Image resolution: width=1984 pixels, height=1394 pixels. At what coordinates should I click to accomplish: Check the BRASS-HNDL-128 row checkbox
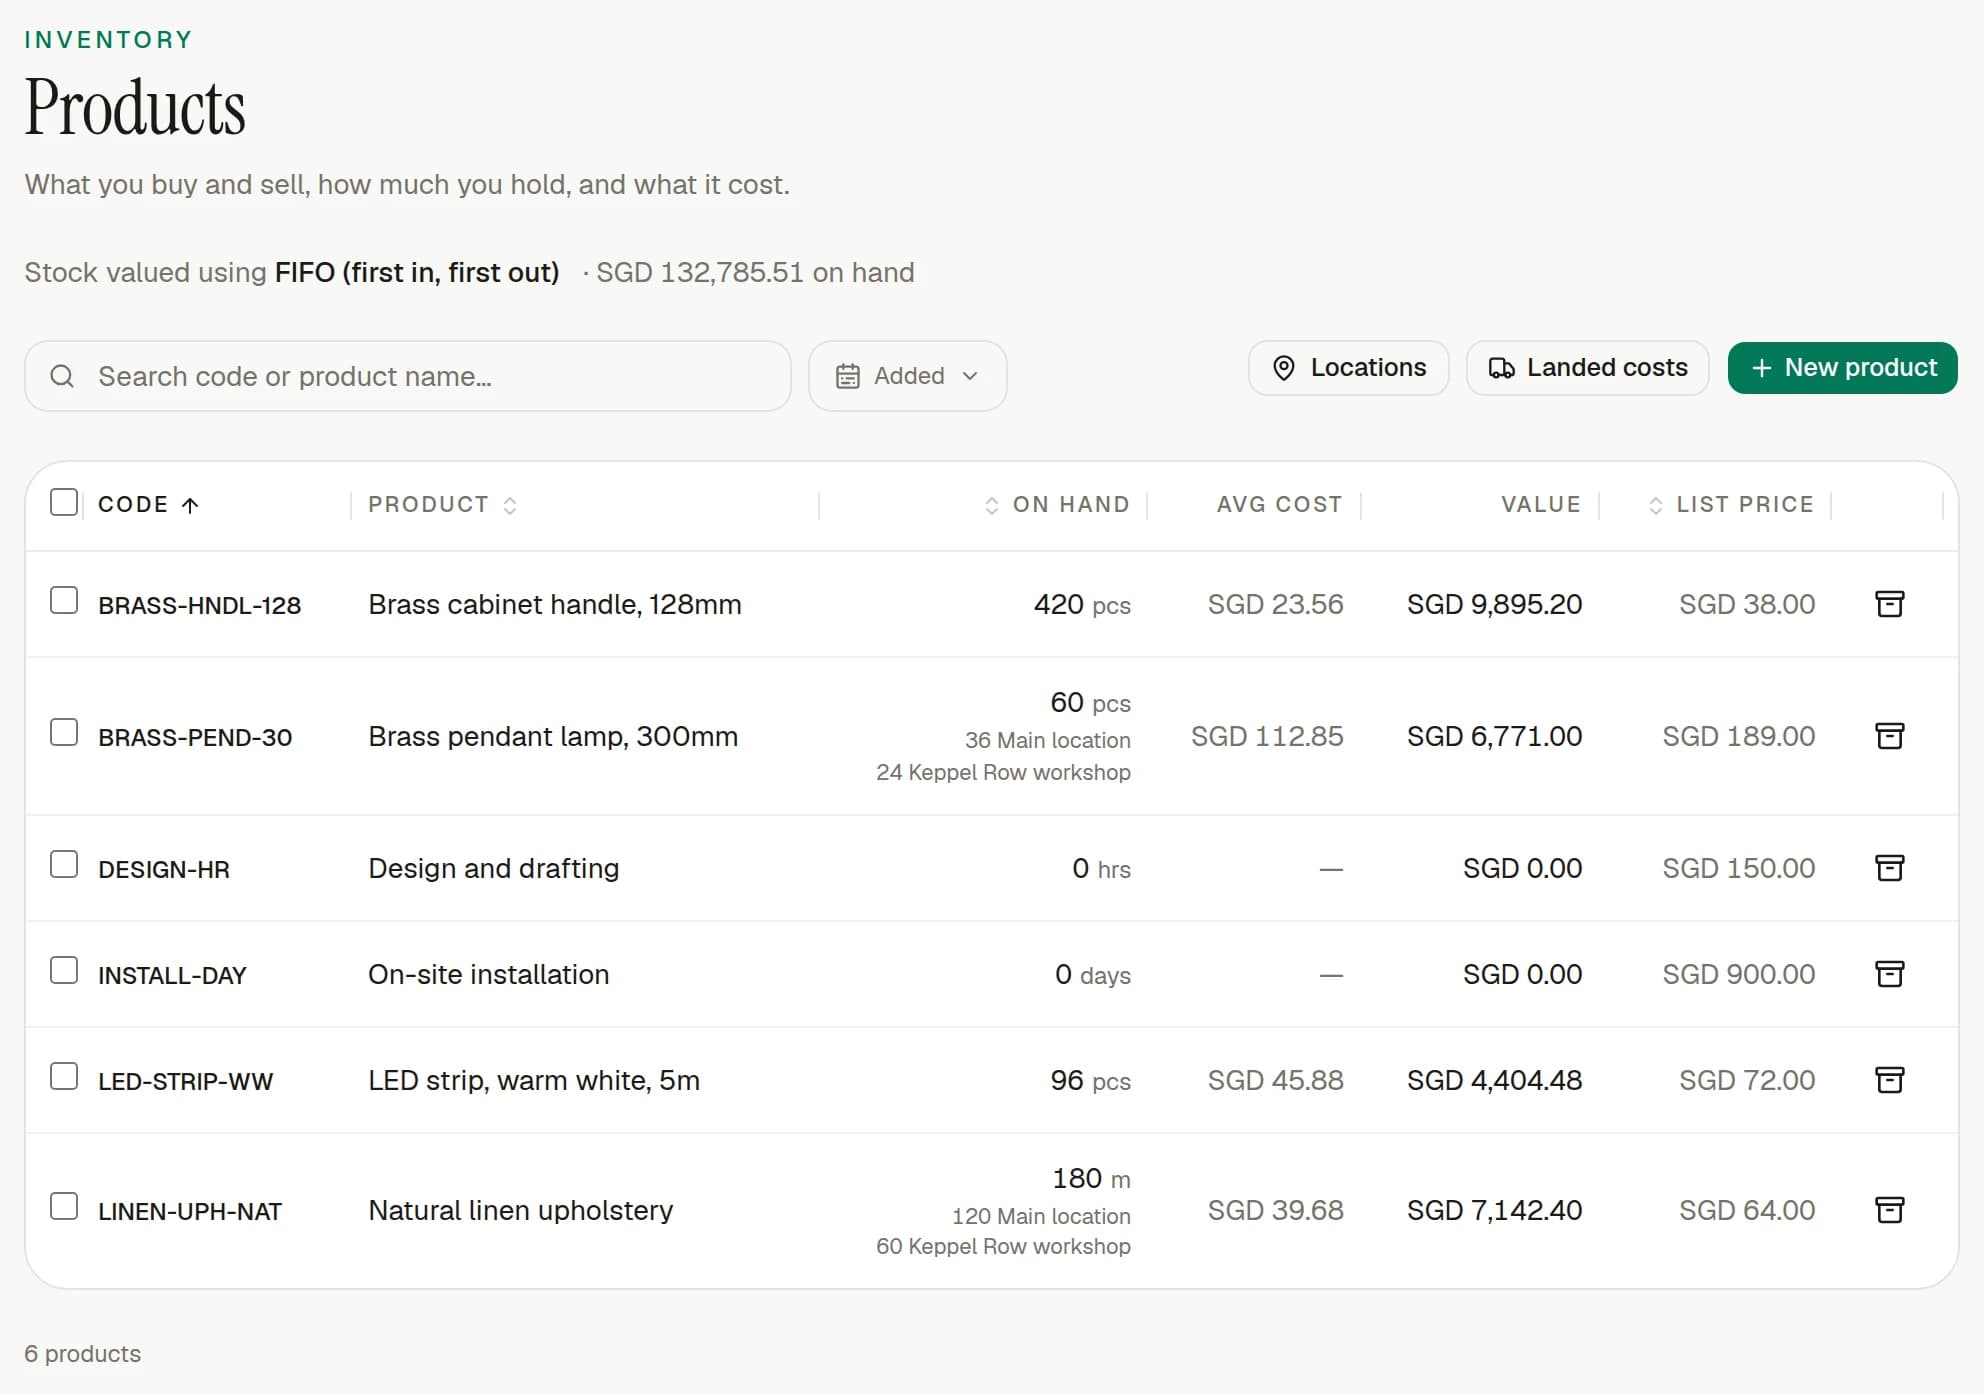64,600
